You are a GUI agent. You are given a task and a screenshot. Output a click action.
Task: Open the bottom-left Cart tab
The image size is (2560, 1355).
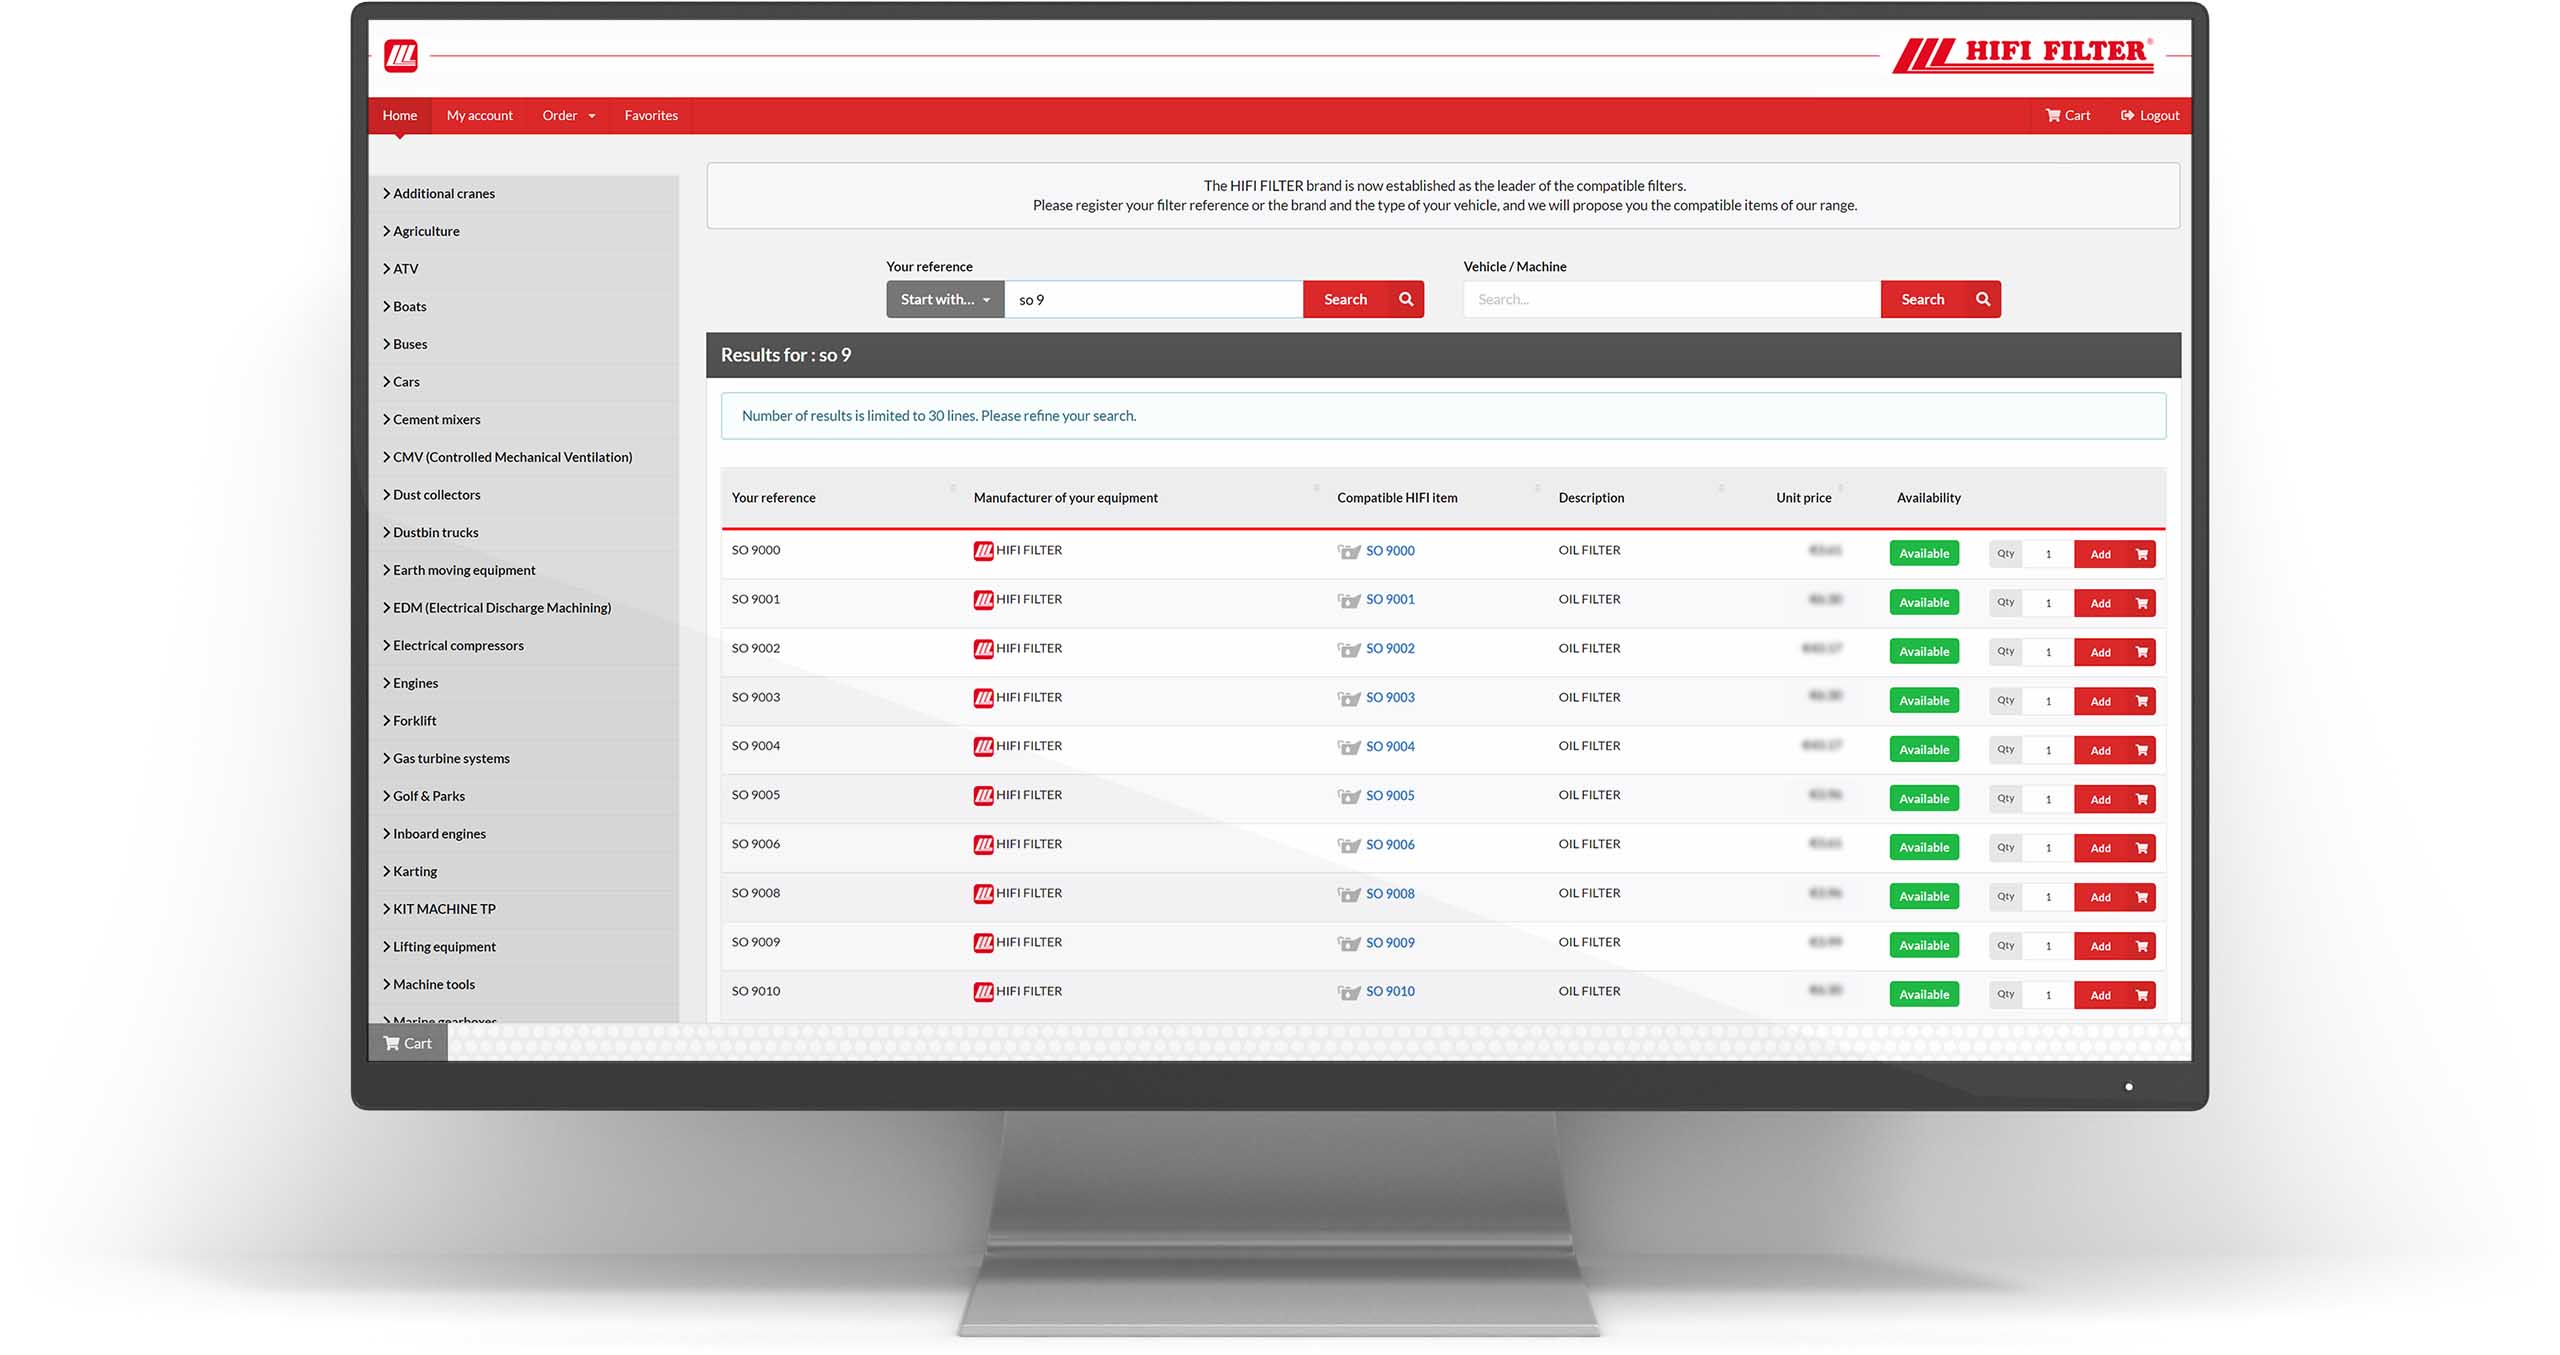click(x=407, y=1043)
